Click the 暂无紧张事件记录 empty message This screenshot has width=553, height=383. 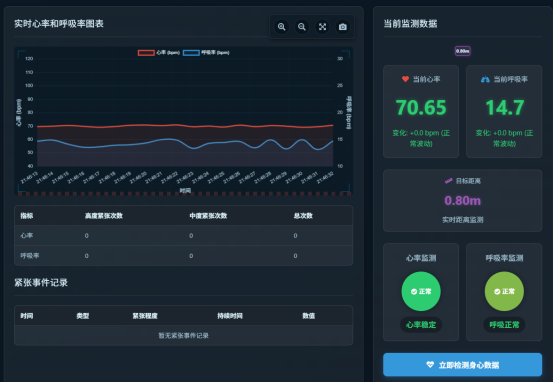click(183, 336)
